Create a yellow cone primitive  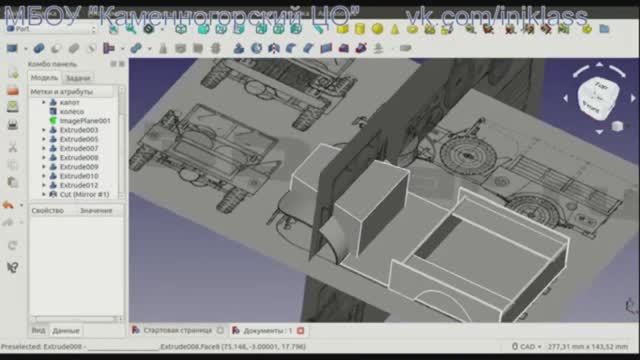tap(395, 29)
